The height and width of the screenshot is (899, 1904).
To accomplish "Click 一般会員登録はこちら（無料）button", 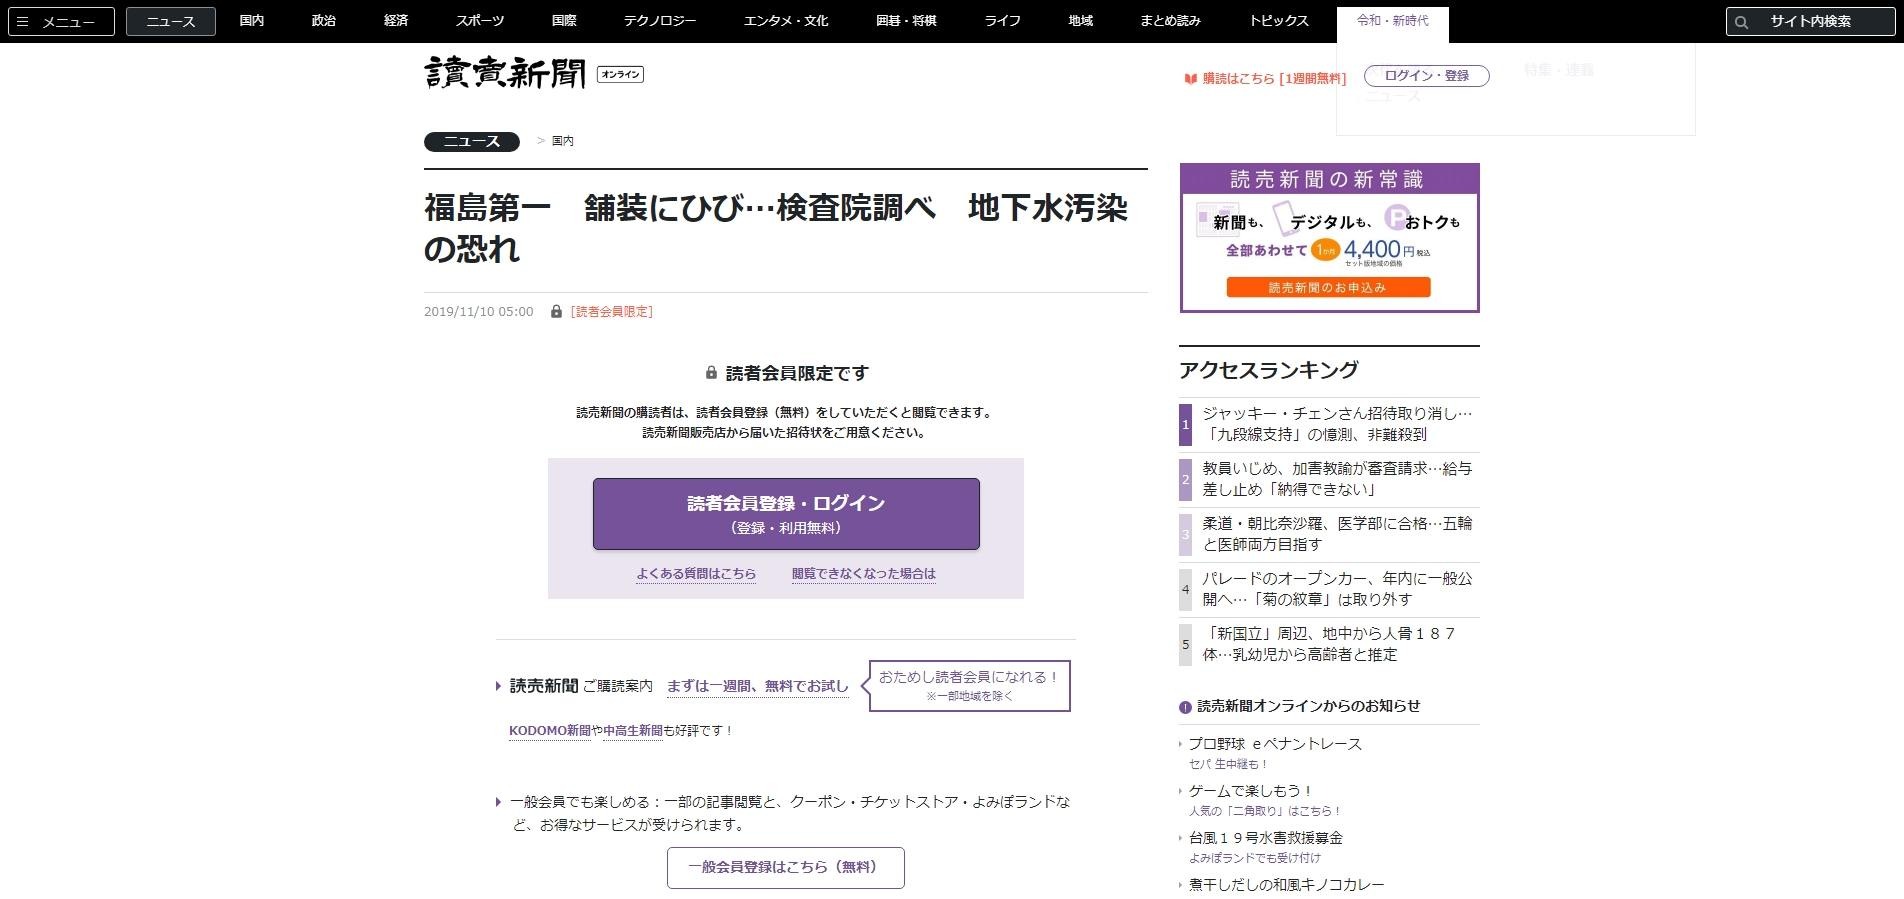I will pyautogui.click(x=785, y=867).
